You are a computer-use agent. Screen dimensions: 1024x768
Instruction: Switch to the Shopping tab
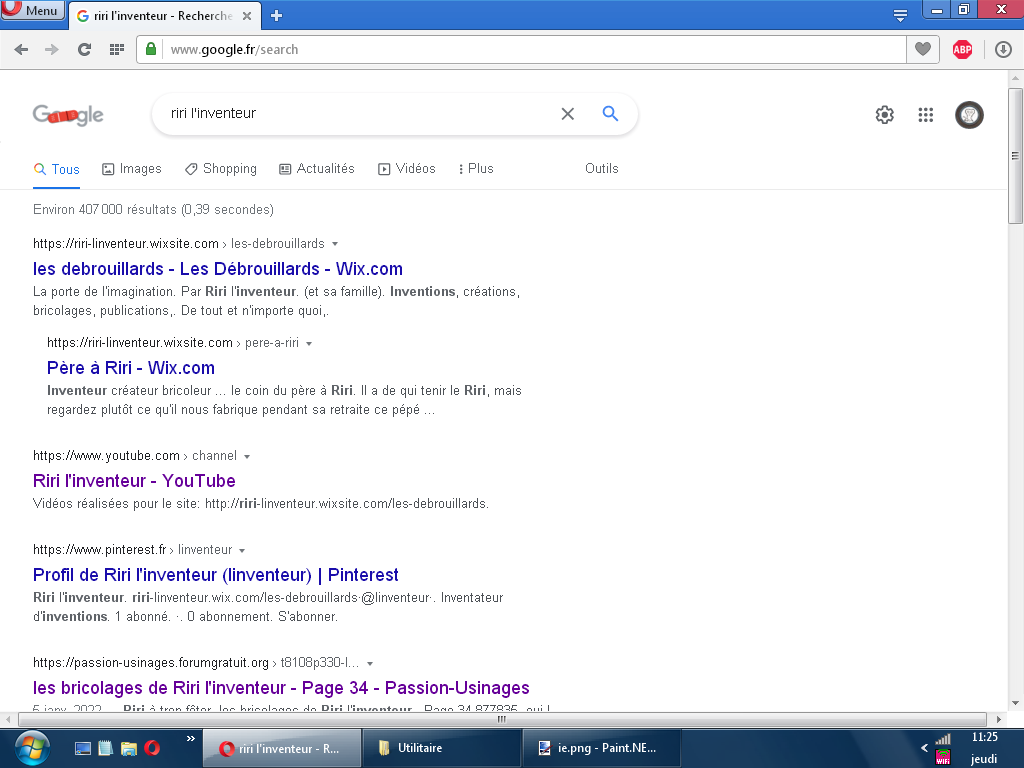coord(221,168)
